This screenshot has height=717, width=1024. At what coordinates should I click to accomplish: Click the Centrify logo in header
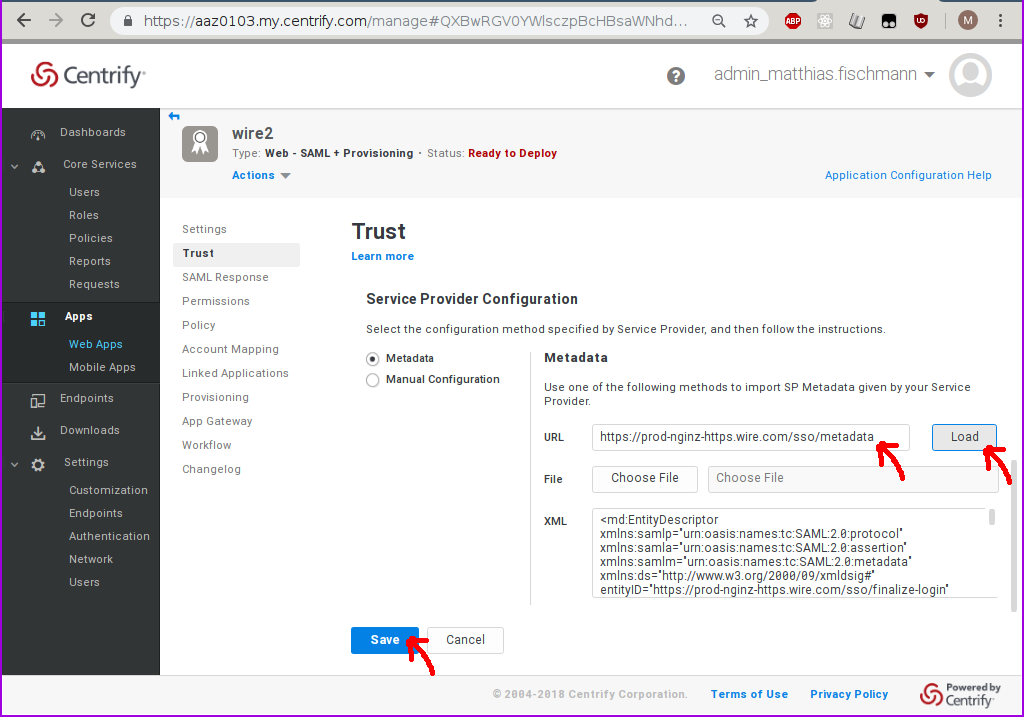click(88, 75)
